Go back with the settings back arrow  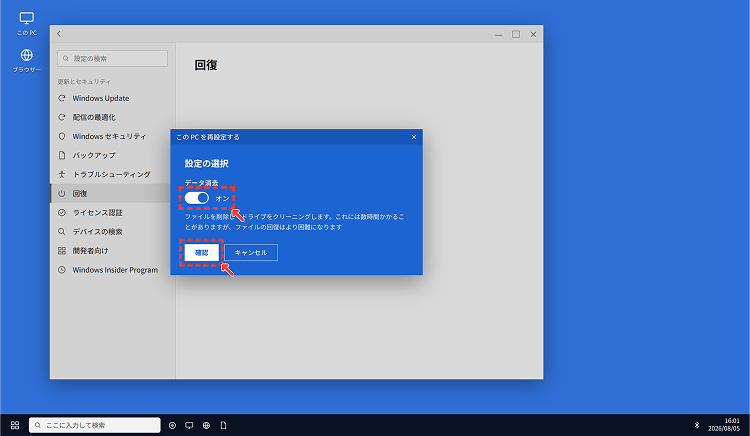tap(59, 34)
